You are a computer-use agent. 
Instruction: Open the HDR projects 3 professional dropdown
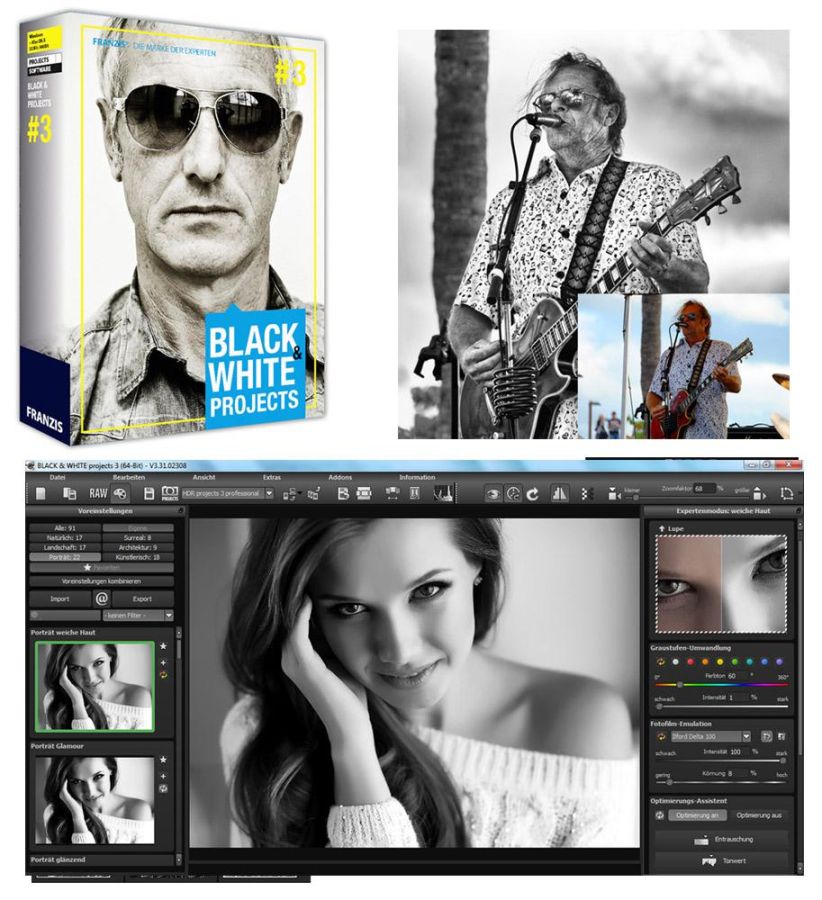tap(223, 489)
